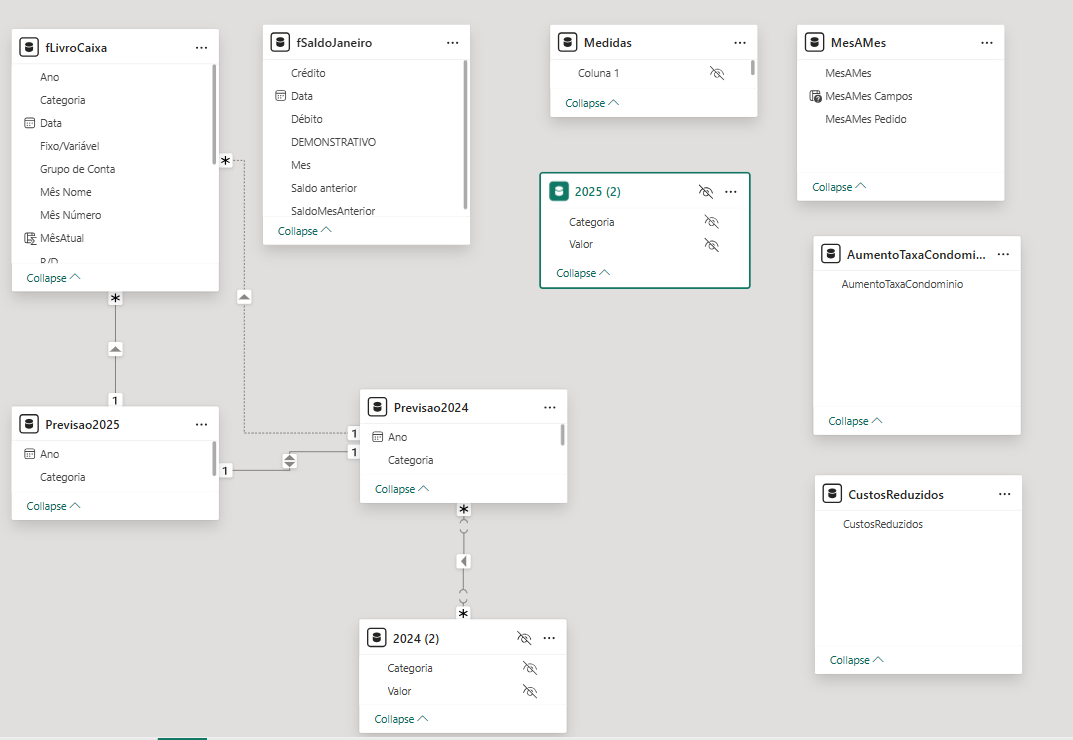Select the Crédito field in fSaldoJaneiro

308,73
